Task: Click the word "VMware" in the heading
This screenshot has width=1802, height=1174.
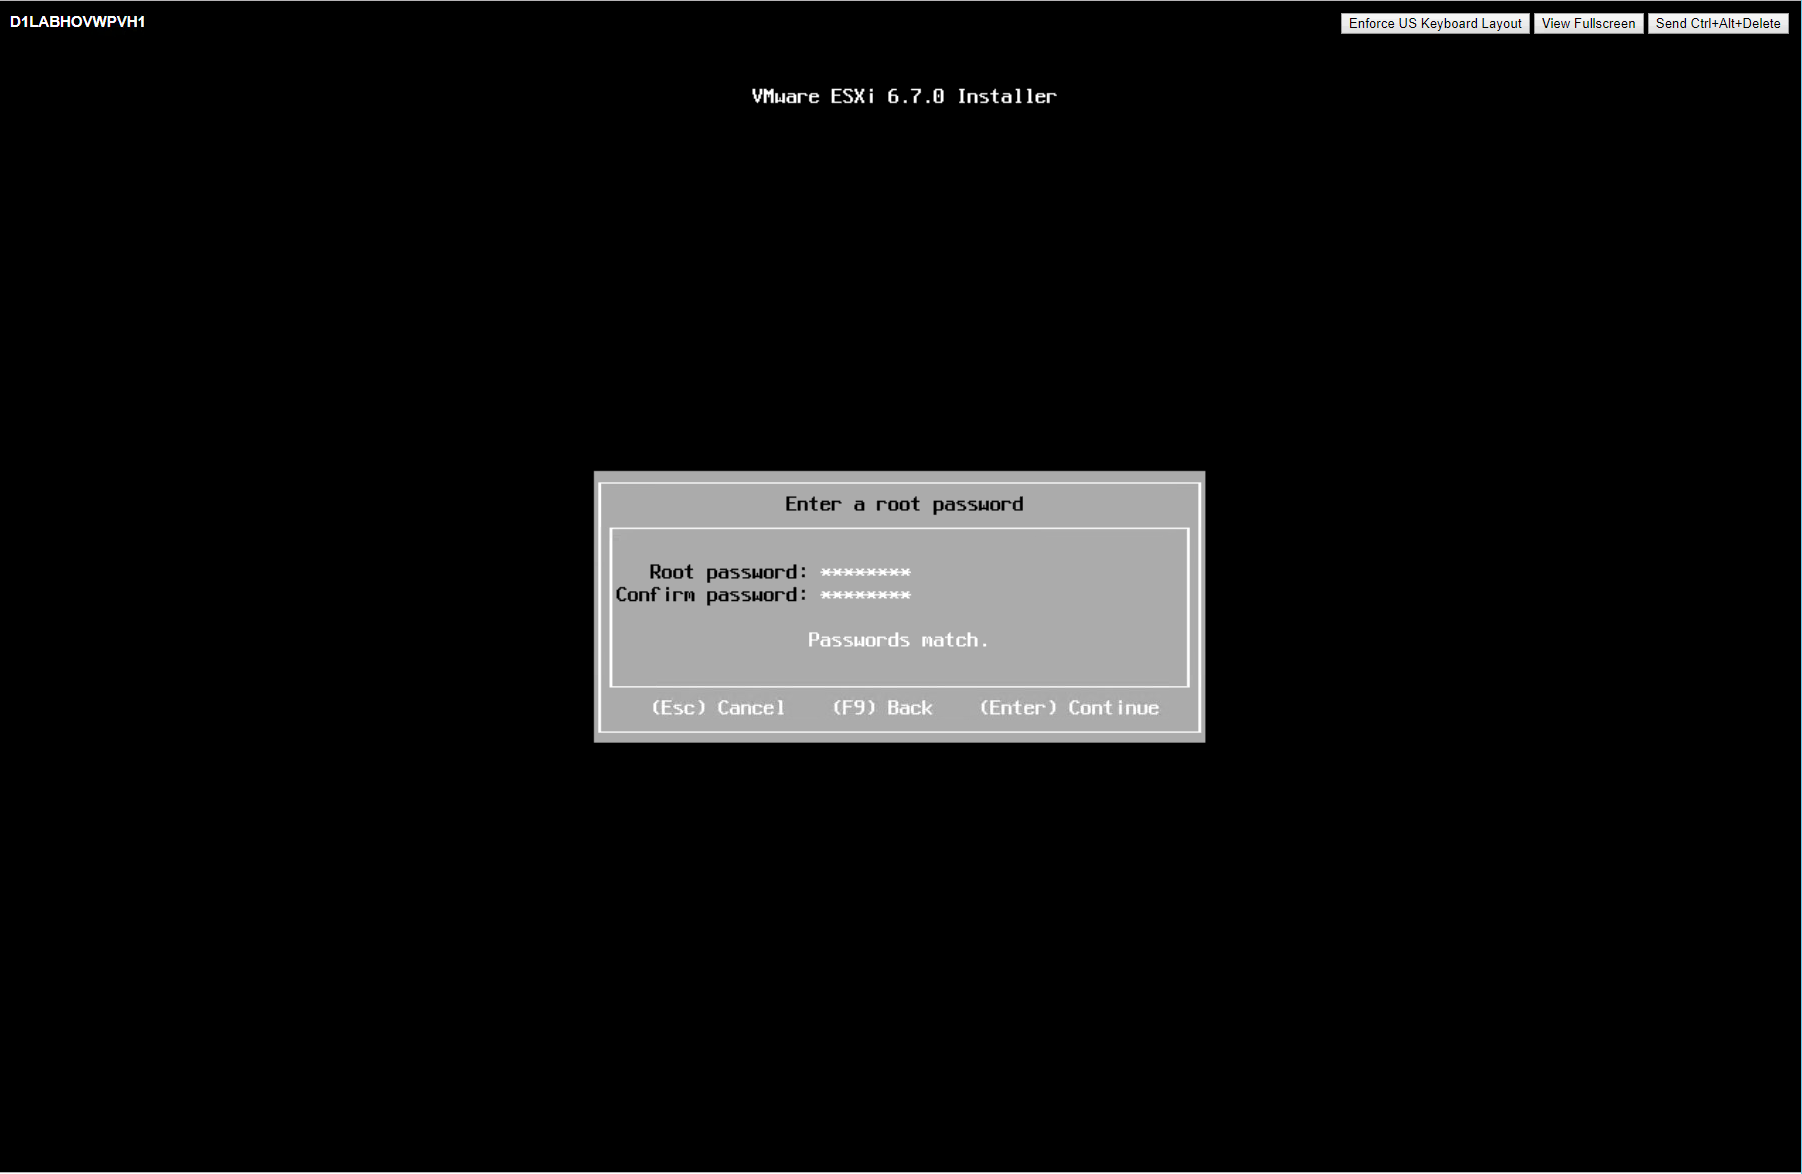Action: pos(785,97)
